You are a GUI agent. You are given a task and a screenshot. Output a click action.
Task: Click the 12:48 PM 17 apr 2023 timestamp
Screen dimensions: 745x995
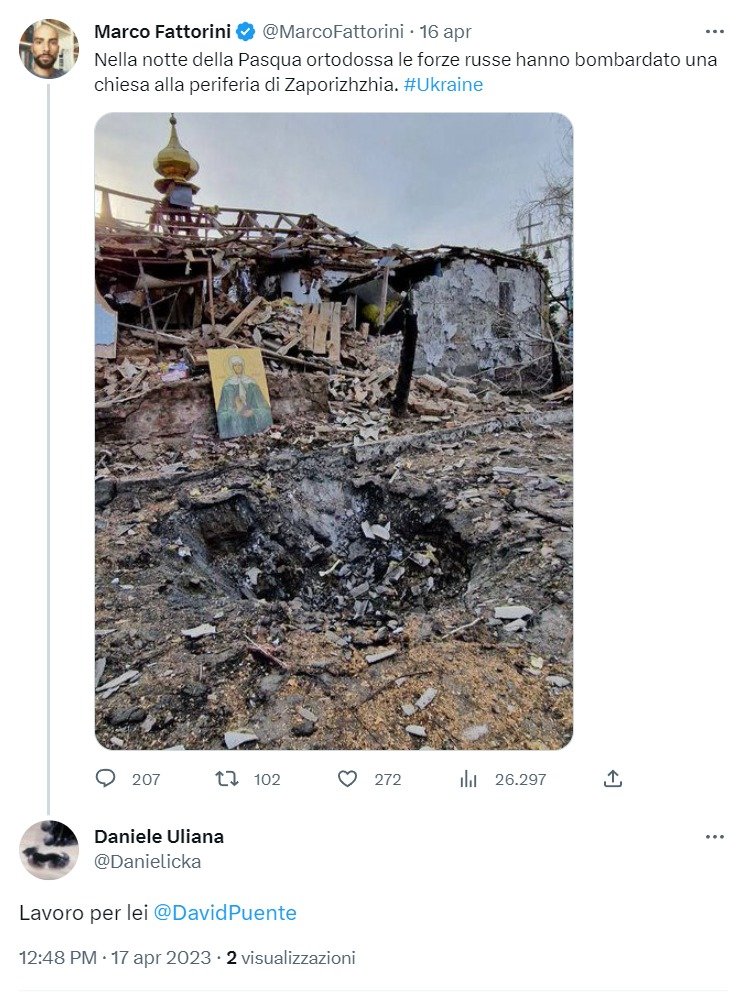click(115, 957)
